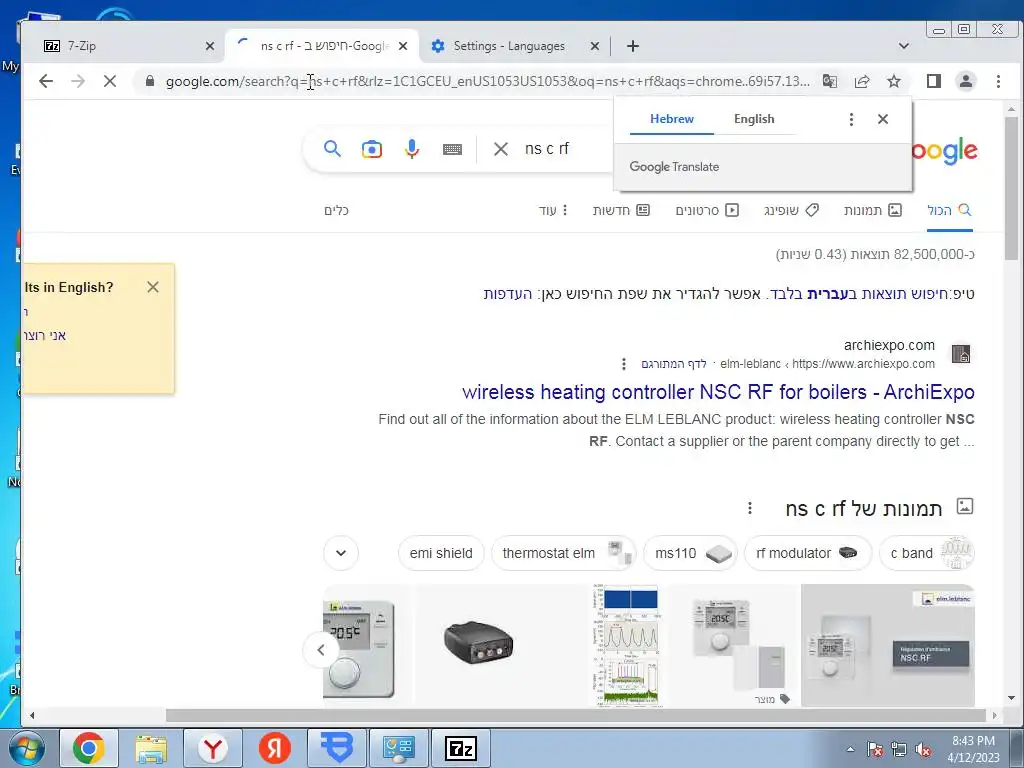
Task: Open wireless heating controller NSC RF result
Action: [x=718, y=392]
